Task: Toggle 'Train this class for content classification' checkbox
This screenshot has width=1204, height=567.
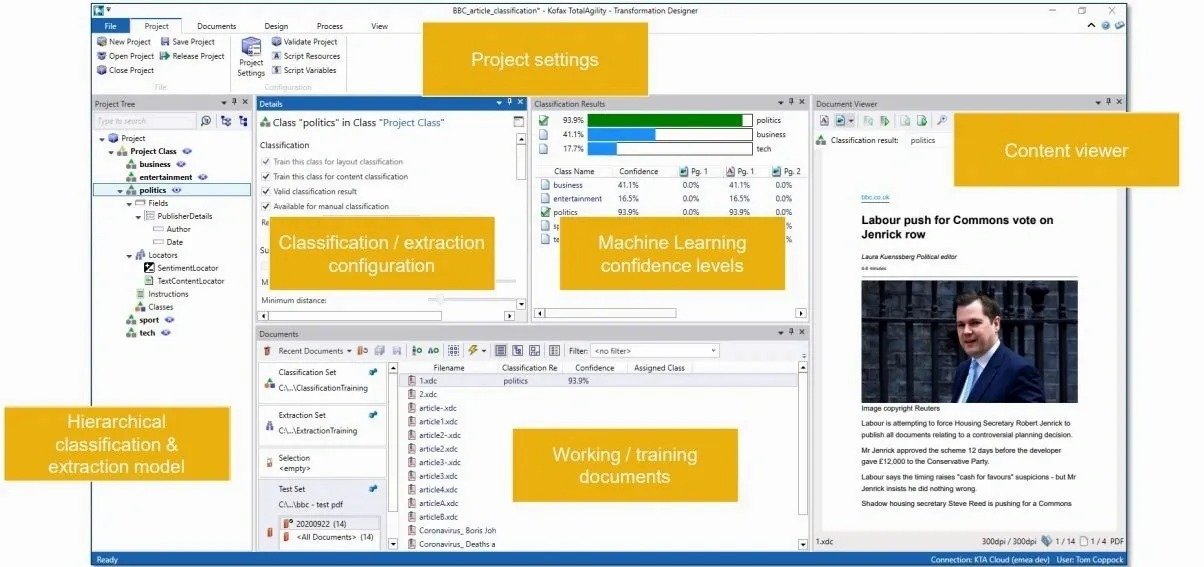Action: 265,177
